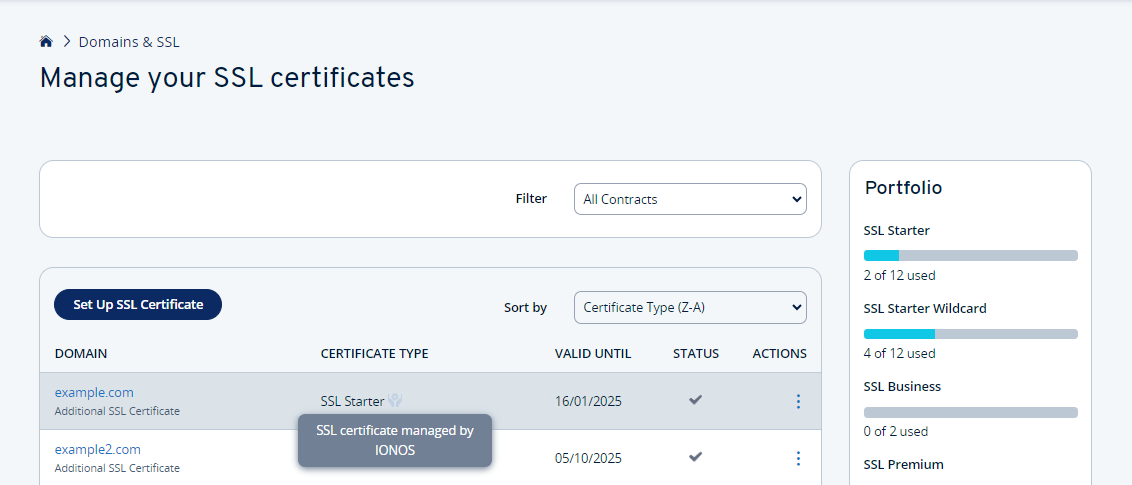This screenshot has height=485, width=1132.
Task: Click the SSL Starter usage progress bar
Action: pos(970,255)
